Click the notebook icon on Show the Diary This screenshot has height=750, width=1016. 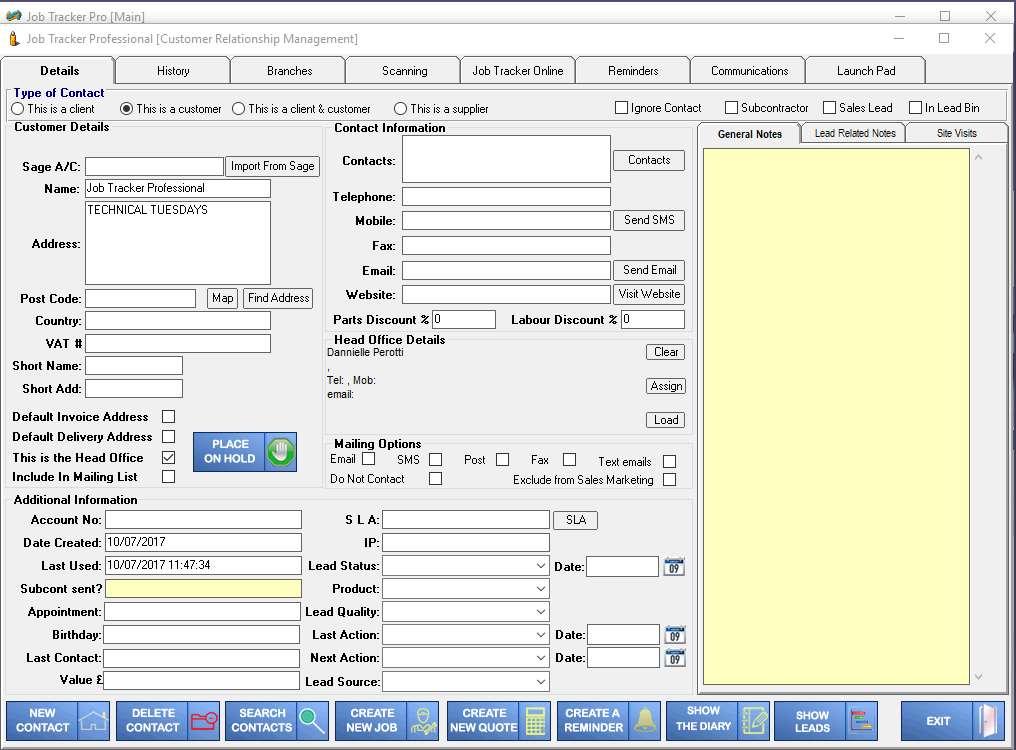pyautogui.click(x=754, y=720)
